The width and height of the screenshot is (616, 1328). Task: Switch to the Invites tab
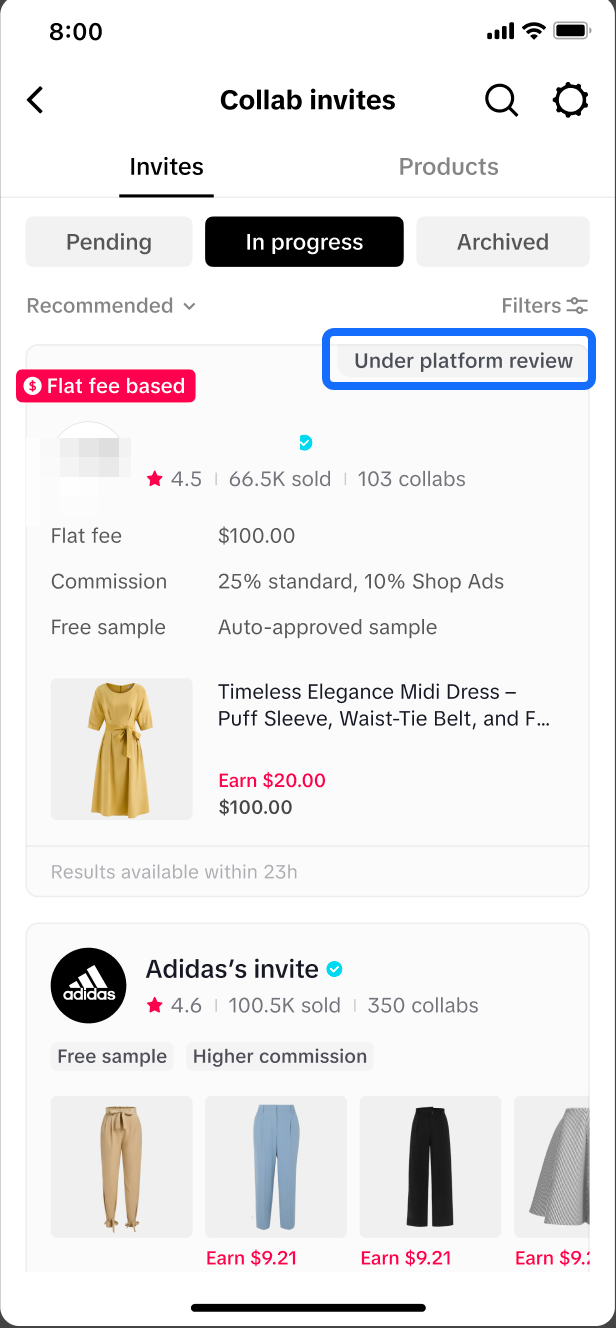coord(166,167)
